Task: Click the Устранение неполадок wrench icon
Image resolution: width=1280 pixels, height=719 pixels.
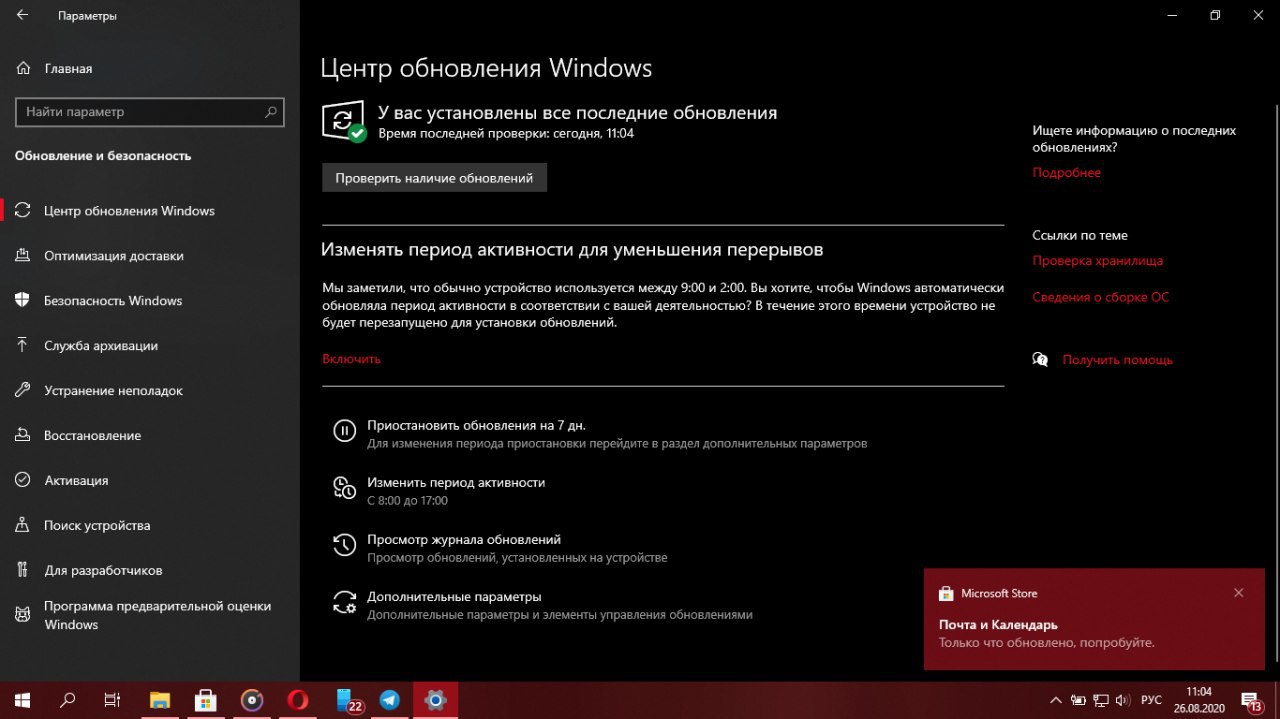Action: click(x=22, y=391)
